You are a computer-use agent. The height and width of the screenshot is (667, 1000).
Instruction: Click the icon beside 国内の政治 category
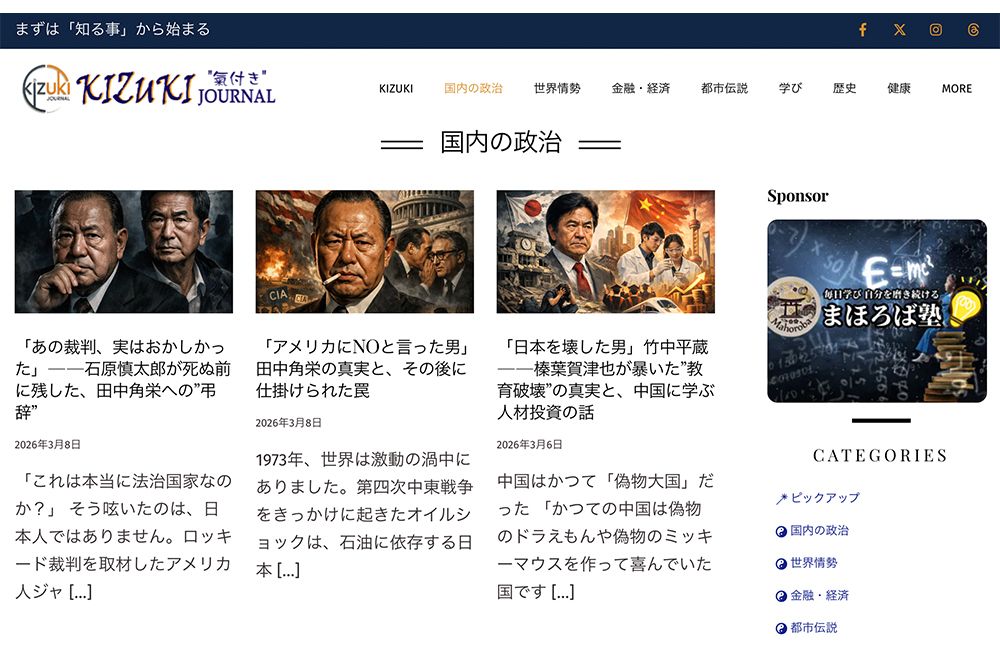click(x=781, y=531)
